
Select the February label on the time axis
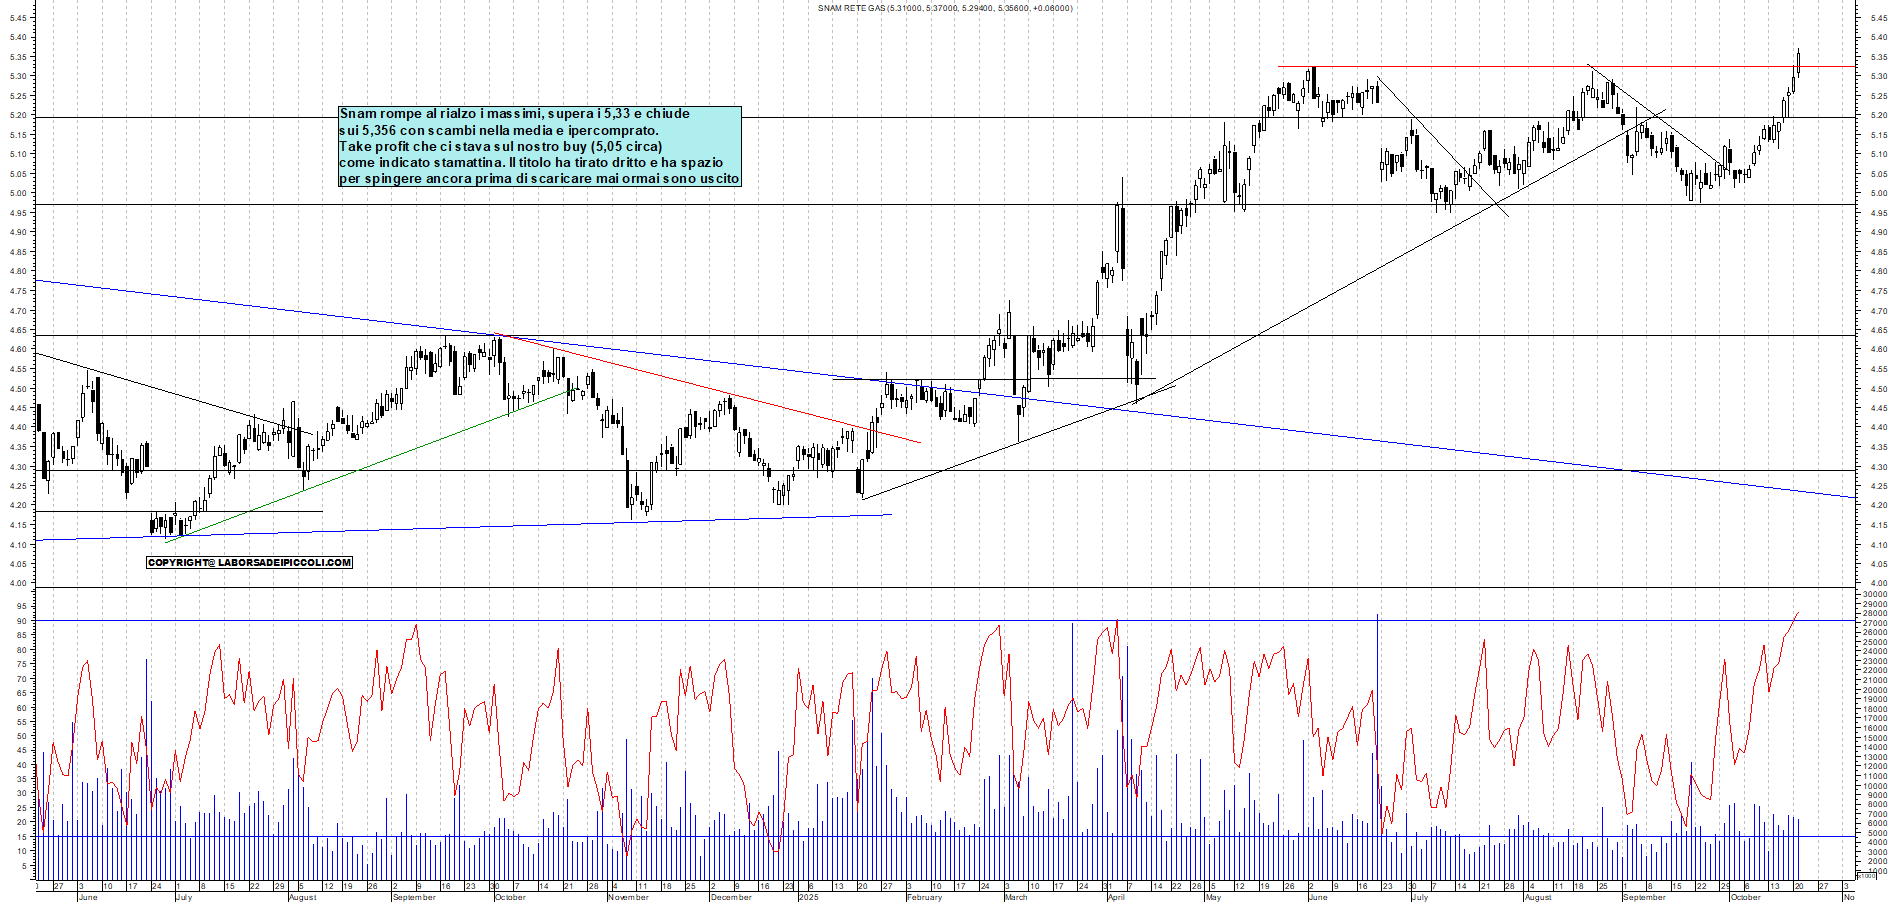click(x=924, y=897)
